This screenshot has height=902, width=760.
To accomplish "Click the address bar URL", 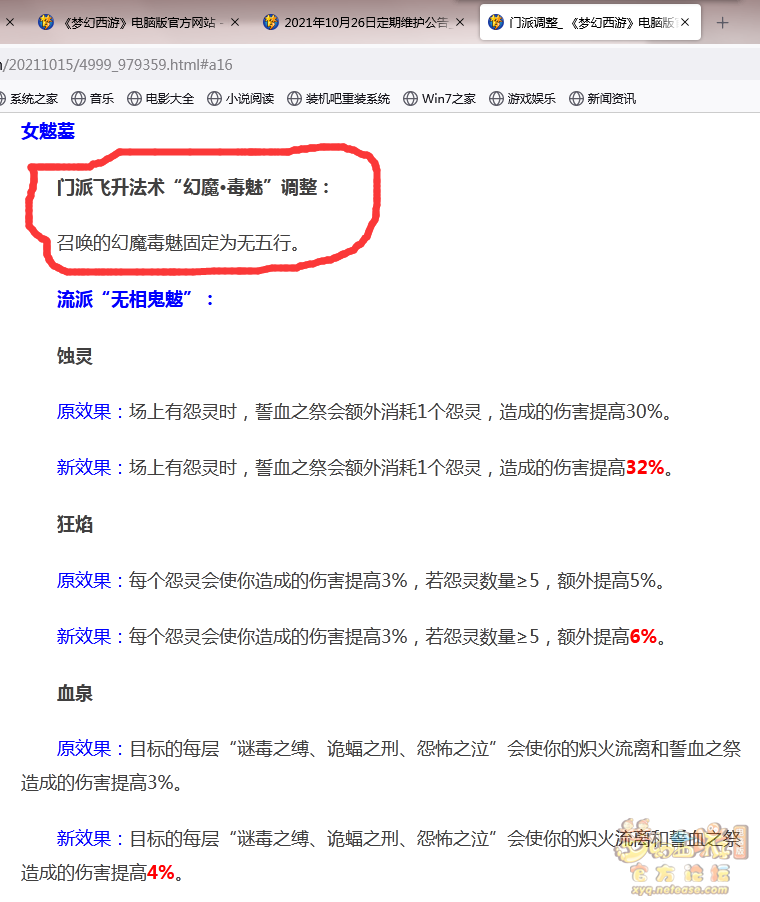I will [x=120, y=64].
